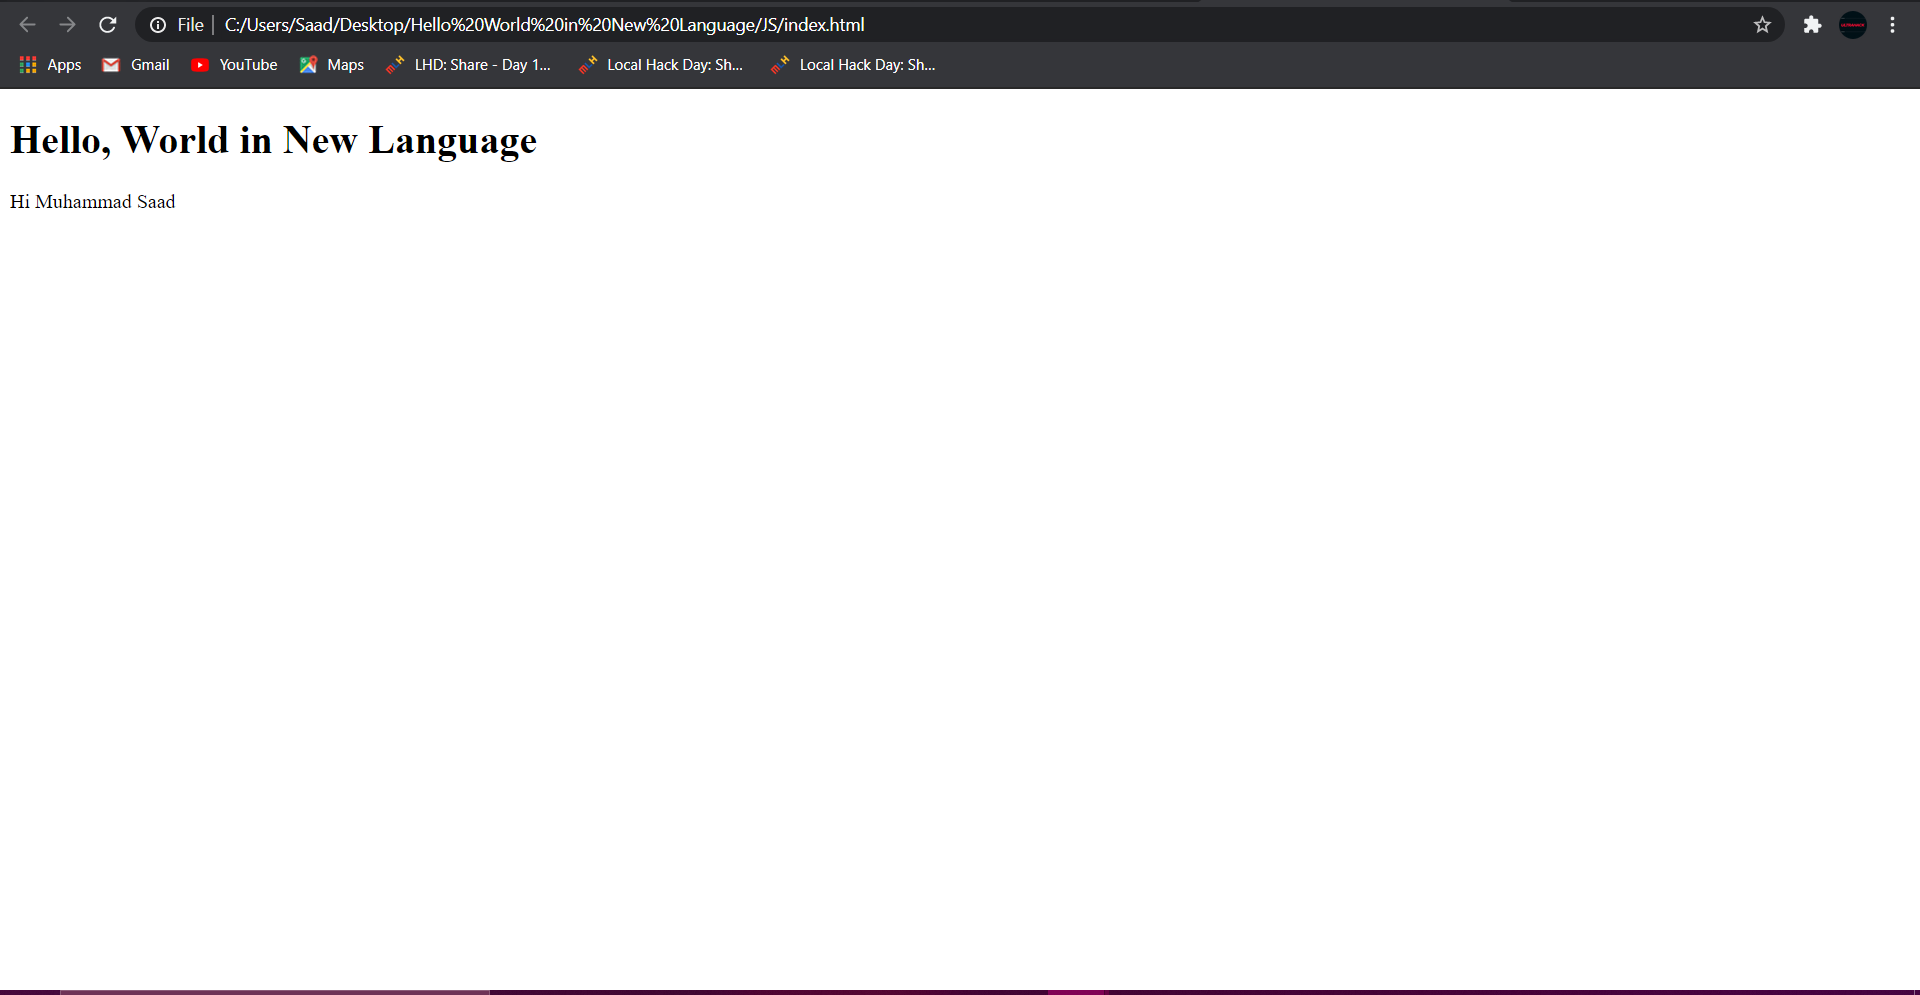Go forward using the forward arrow
The height and width of the screenshot is (995, 1920).
pos(67,25)
